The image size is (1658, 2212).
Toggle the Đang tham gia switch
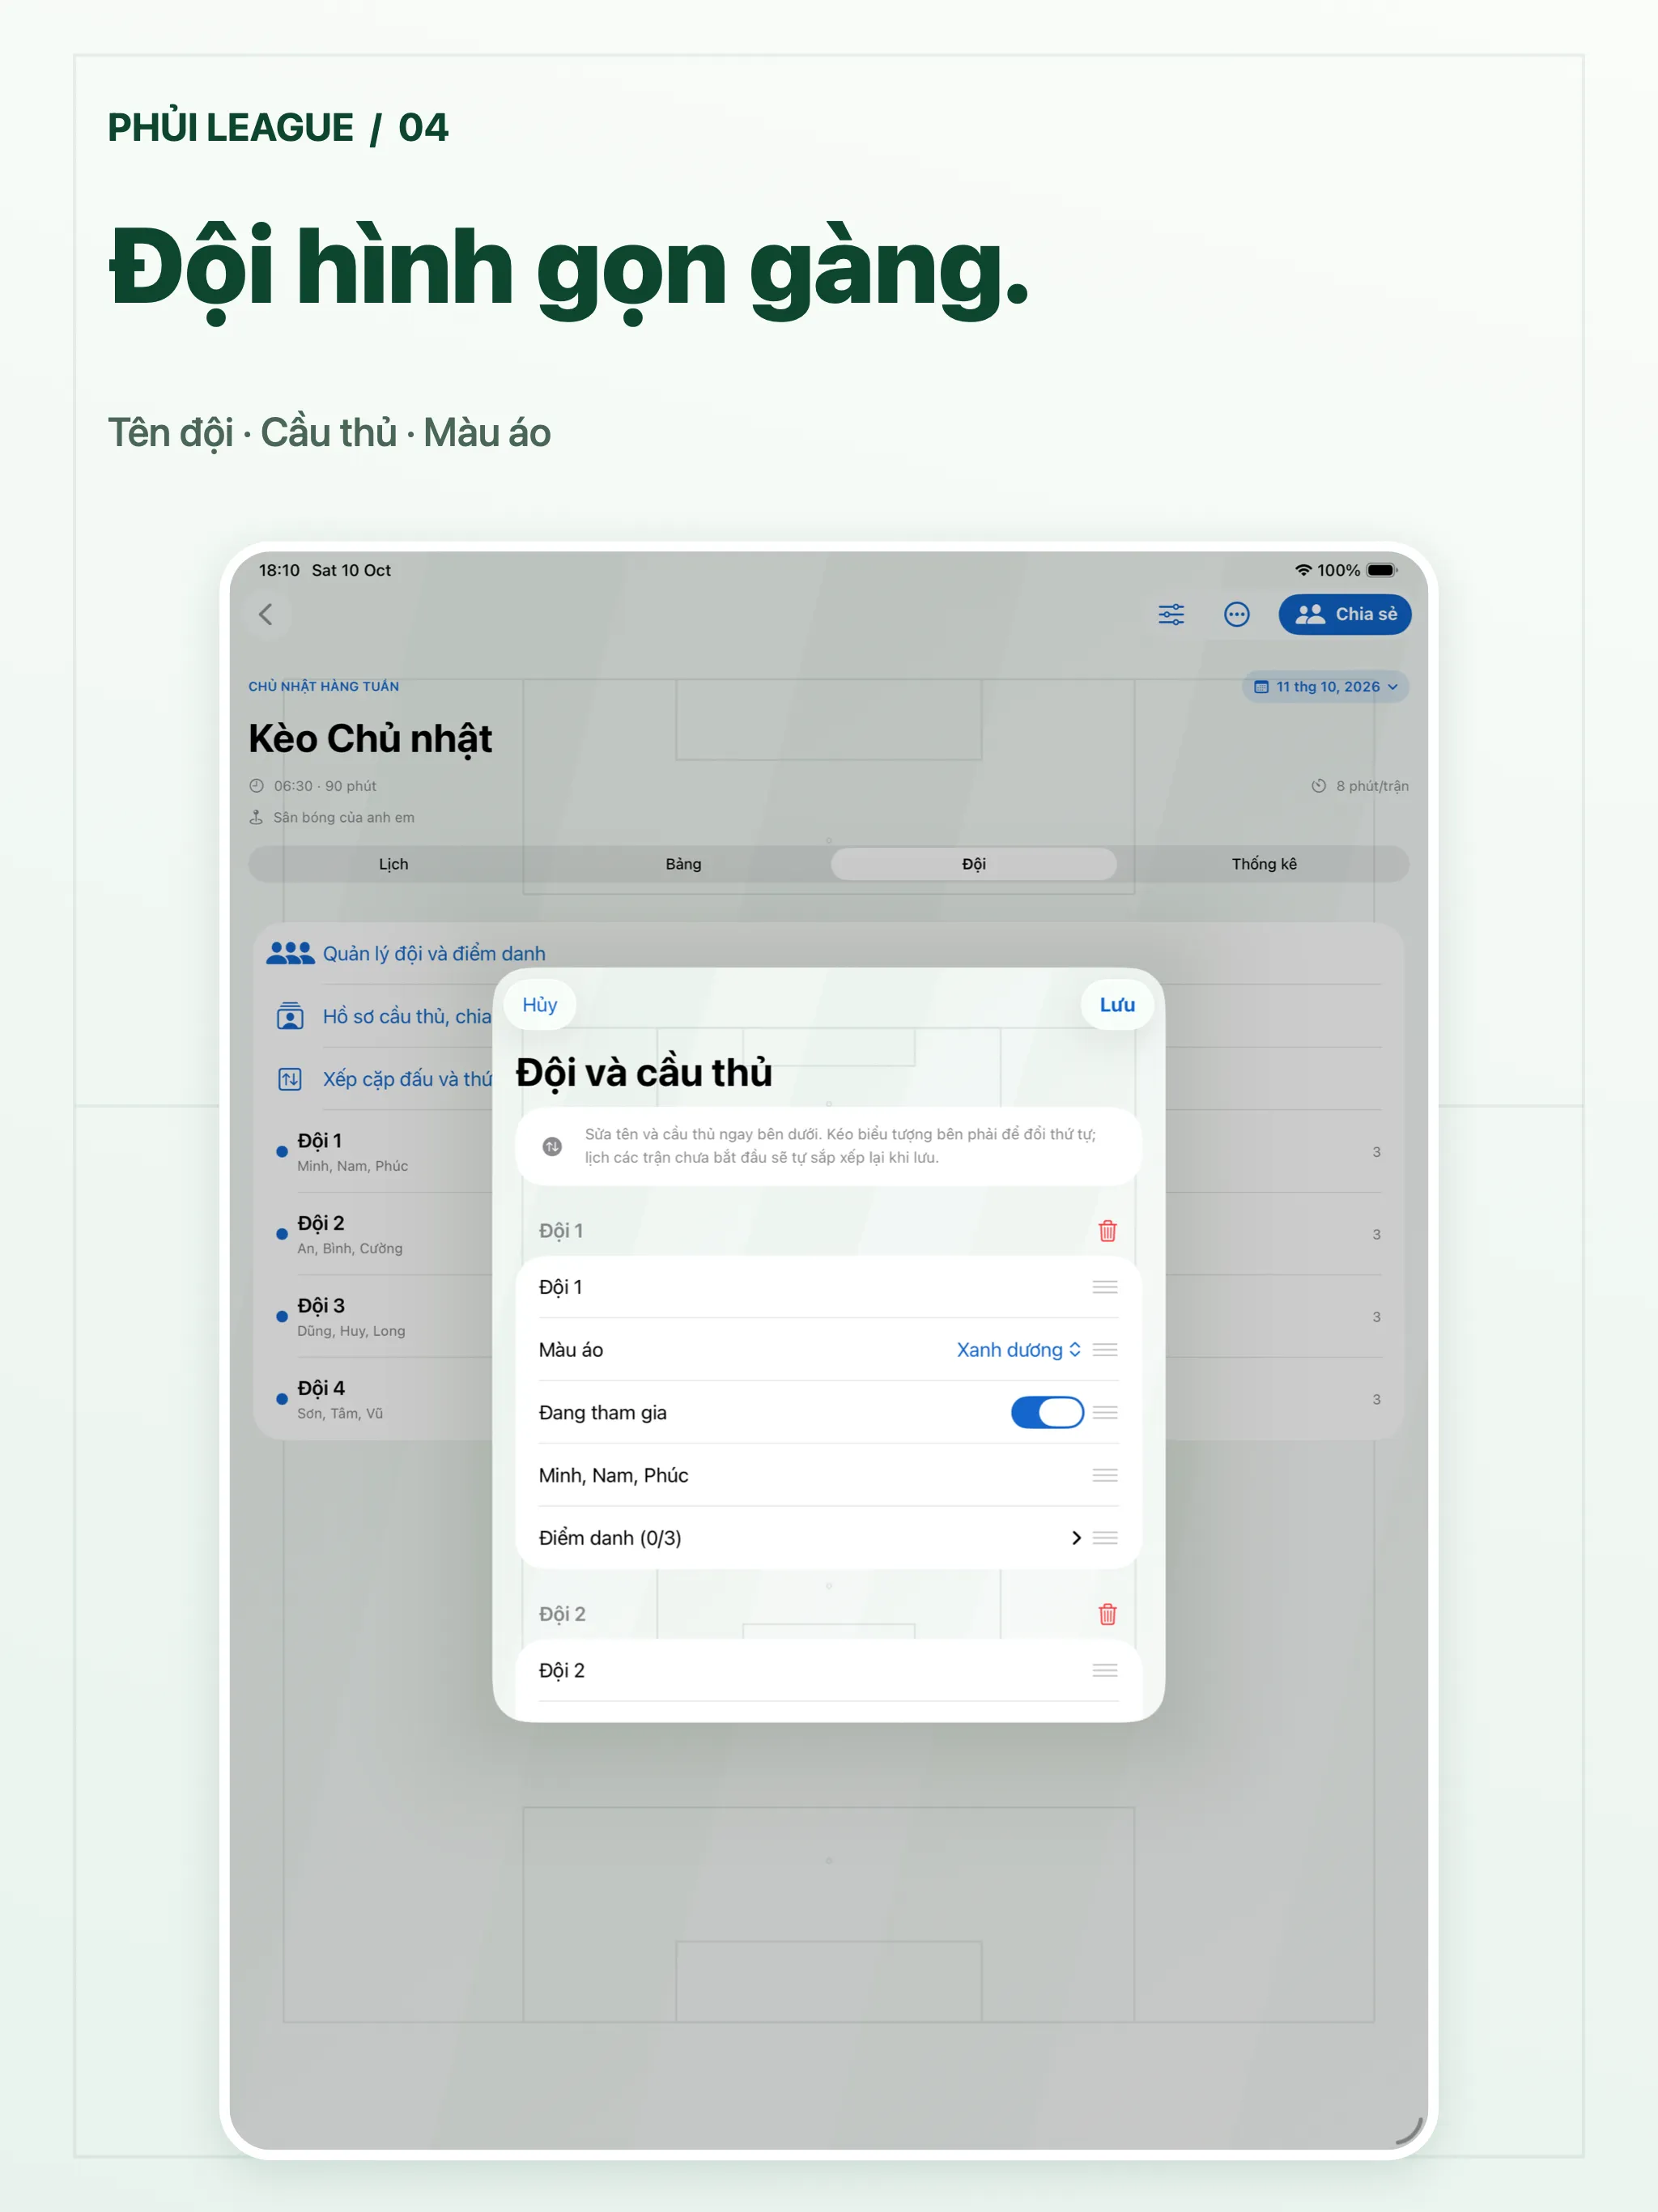[x=1047, y=1413]
